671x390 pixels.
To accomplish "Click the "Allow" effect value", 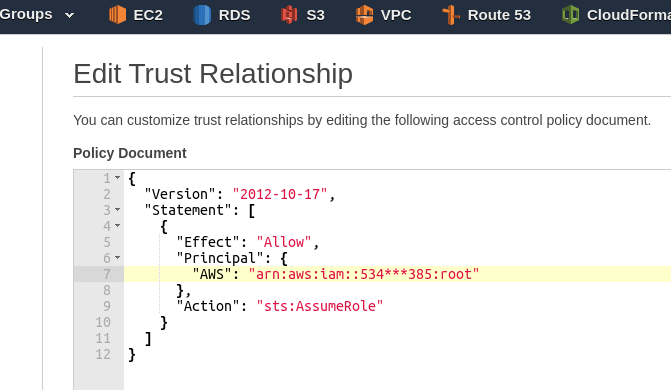I will tap(284, 242).
